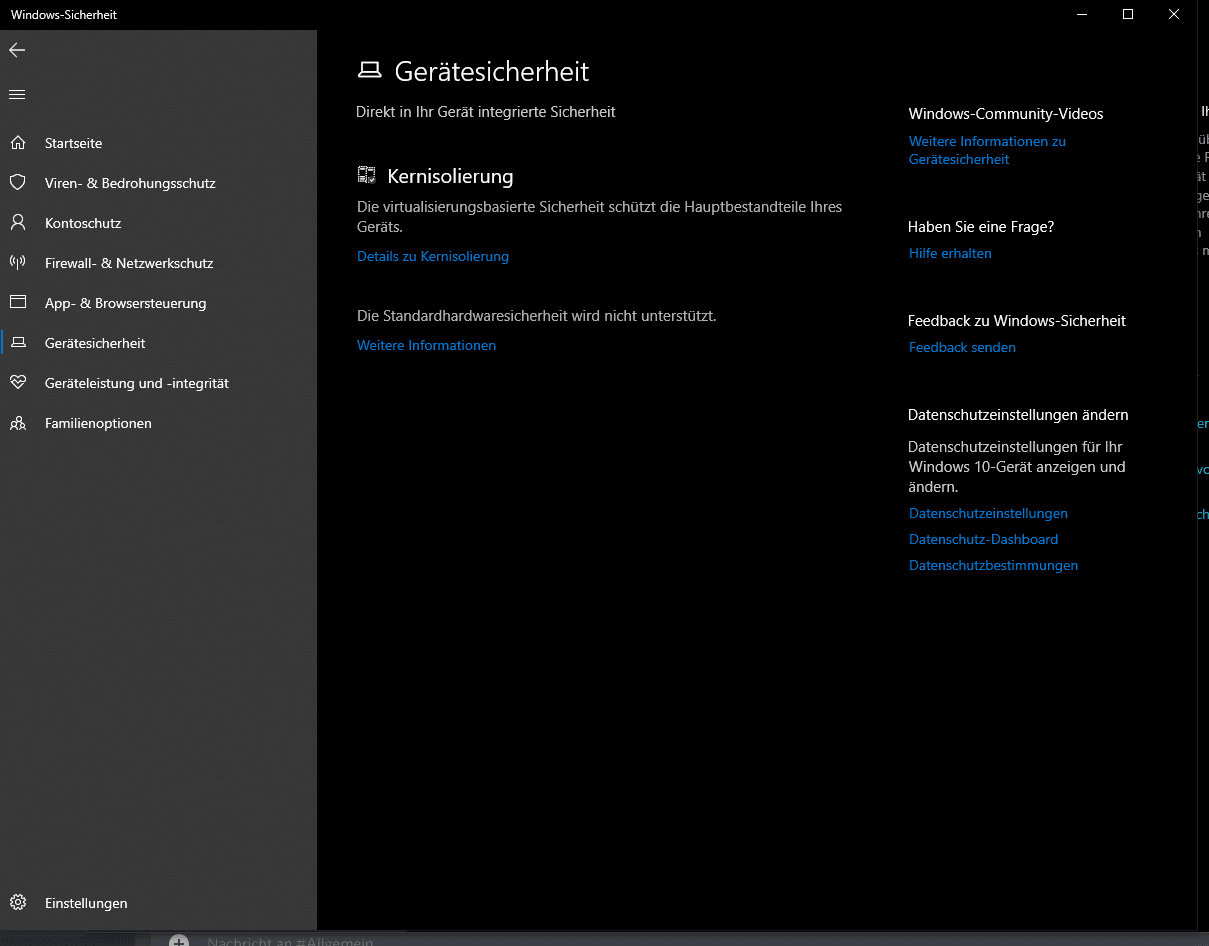Click the Datenschutzbestimmungen link

pyautogui.click(x=993, y=566)
